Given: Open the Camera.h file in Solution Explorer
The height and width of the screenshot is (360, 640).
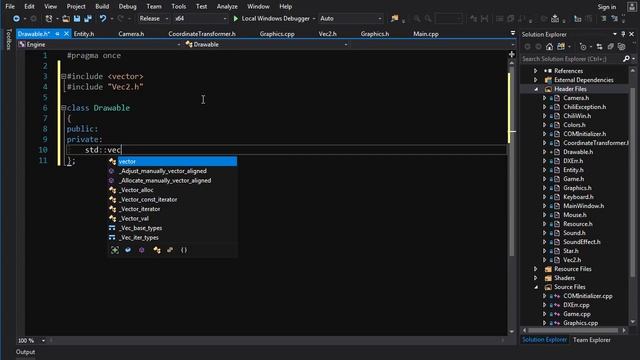Looking at the screenshot, I should pyautogui.click(x=576, y=98).
